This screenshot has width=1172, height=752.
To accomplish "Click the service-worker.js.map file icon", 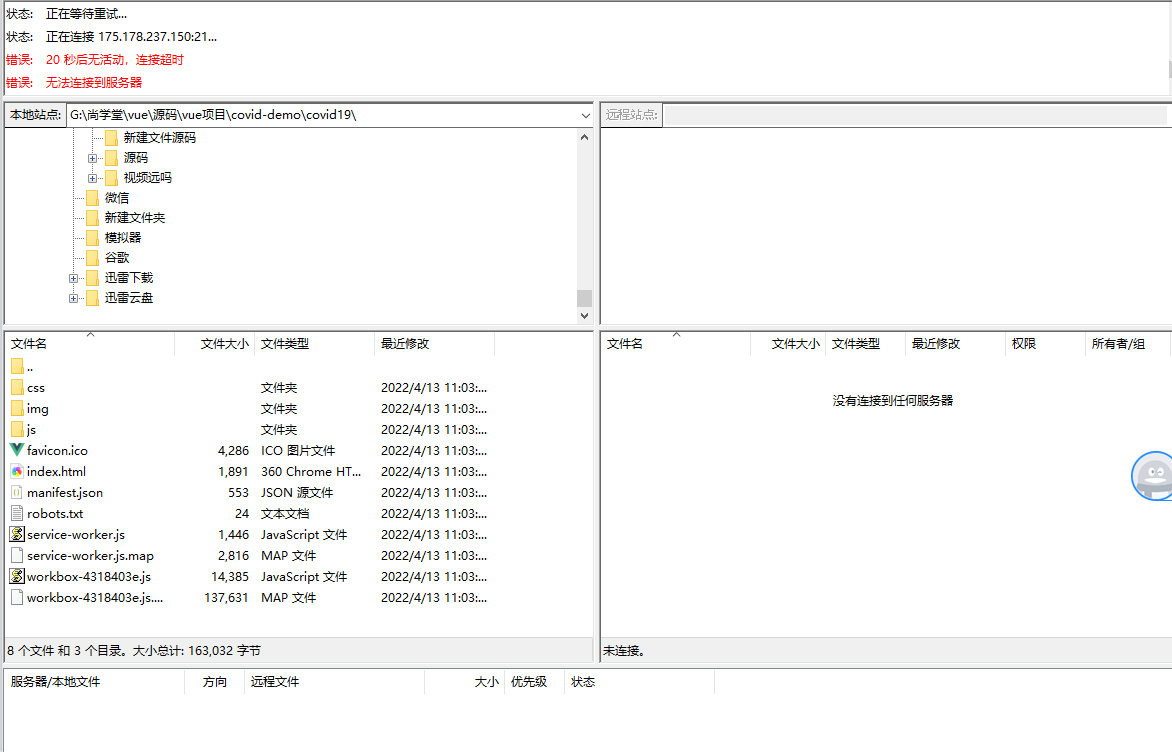I will tap(16, 555).
